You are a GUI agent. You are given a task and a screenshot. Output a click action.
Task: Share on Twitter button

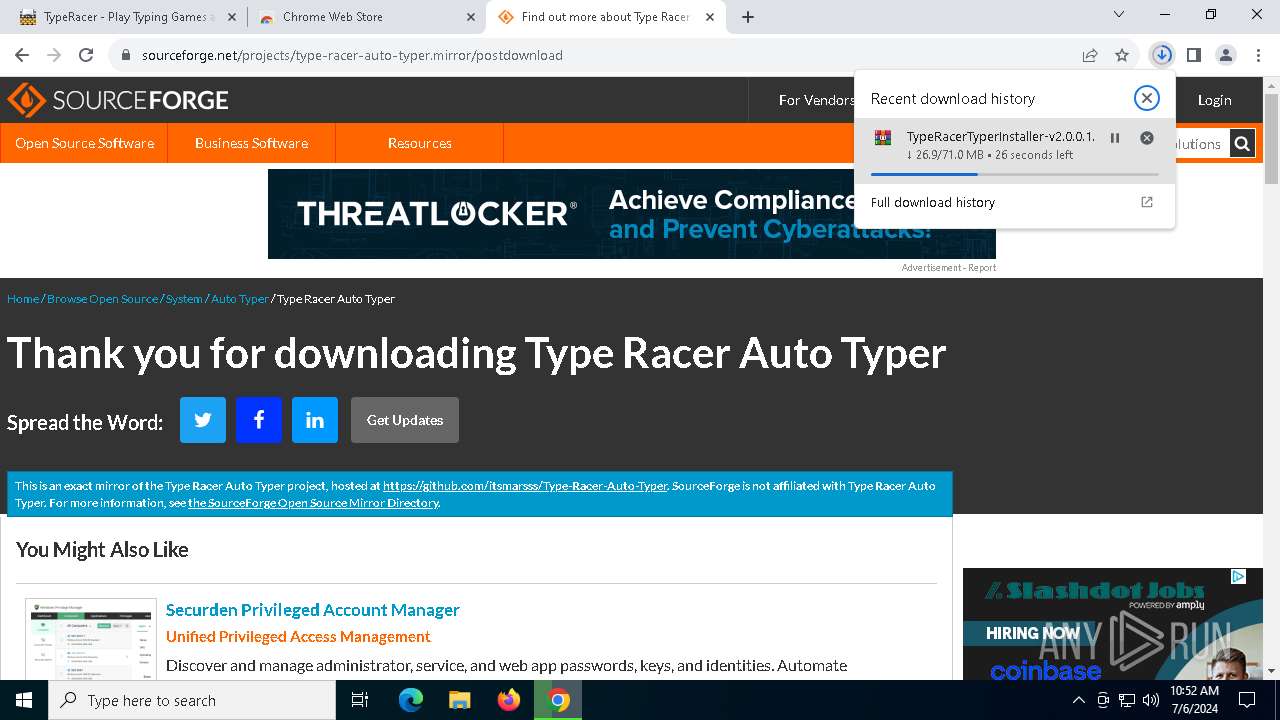coord(203,420)
